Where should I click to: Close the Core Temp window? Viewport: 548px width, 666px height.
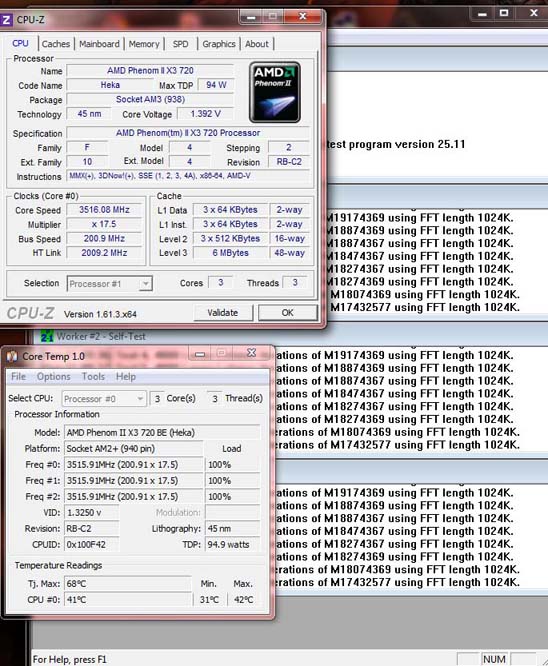[251, 353]
